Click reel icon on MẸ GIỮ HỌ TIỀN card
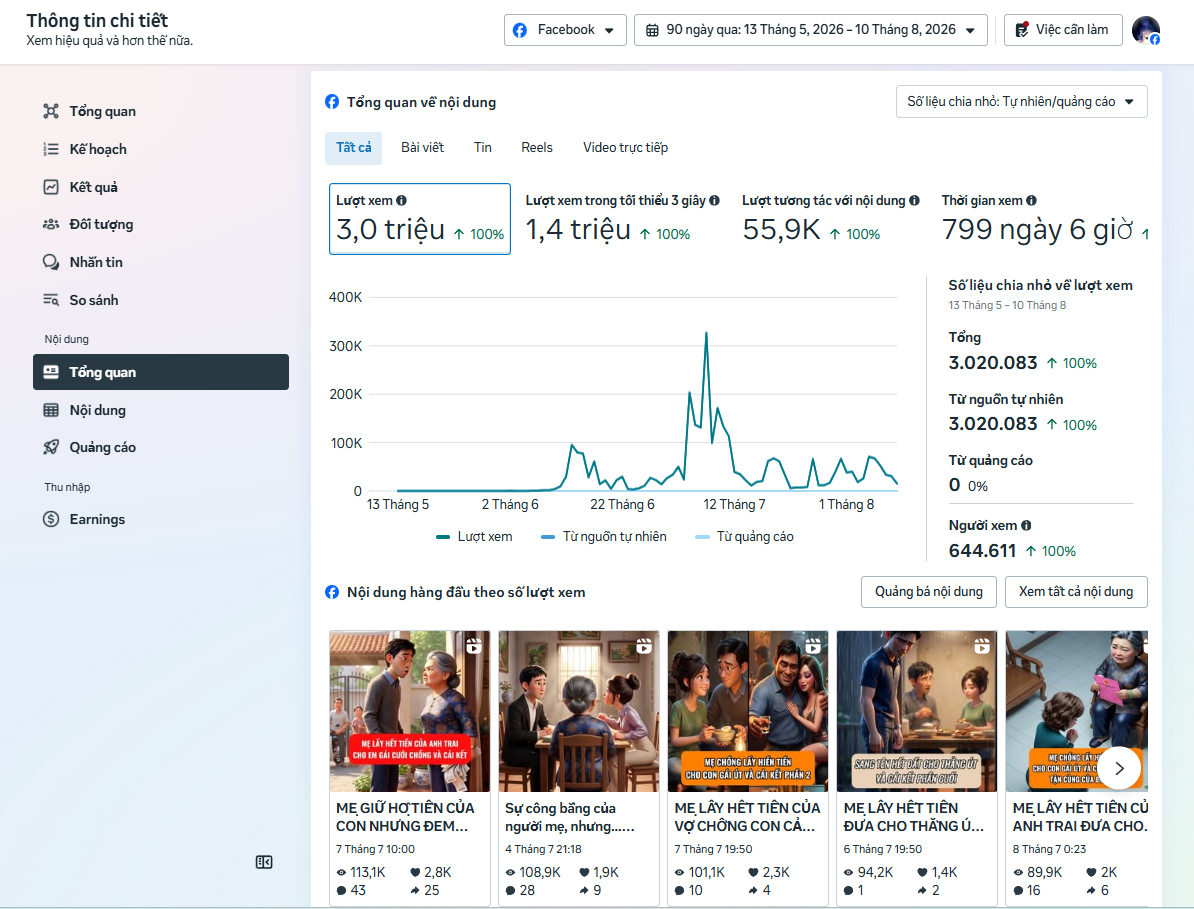Image resolution: width=1194 pixels, height=909 pixels. tap(474, 646)
